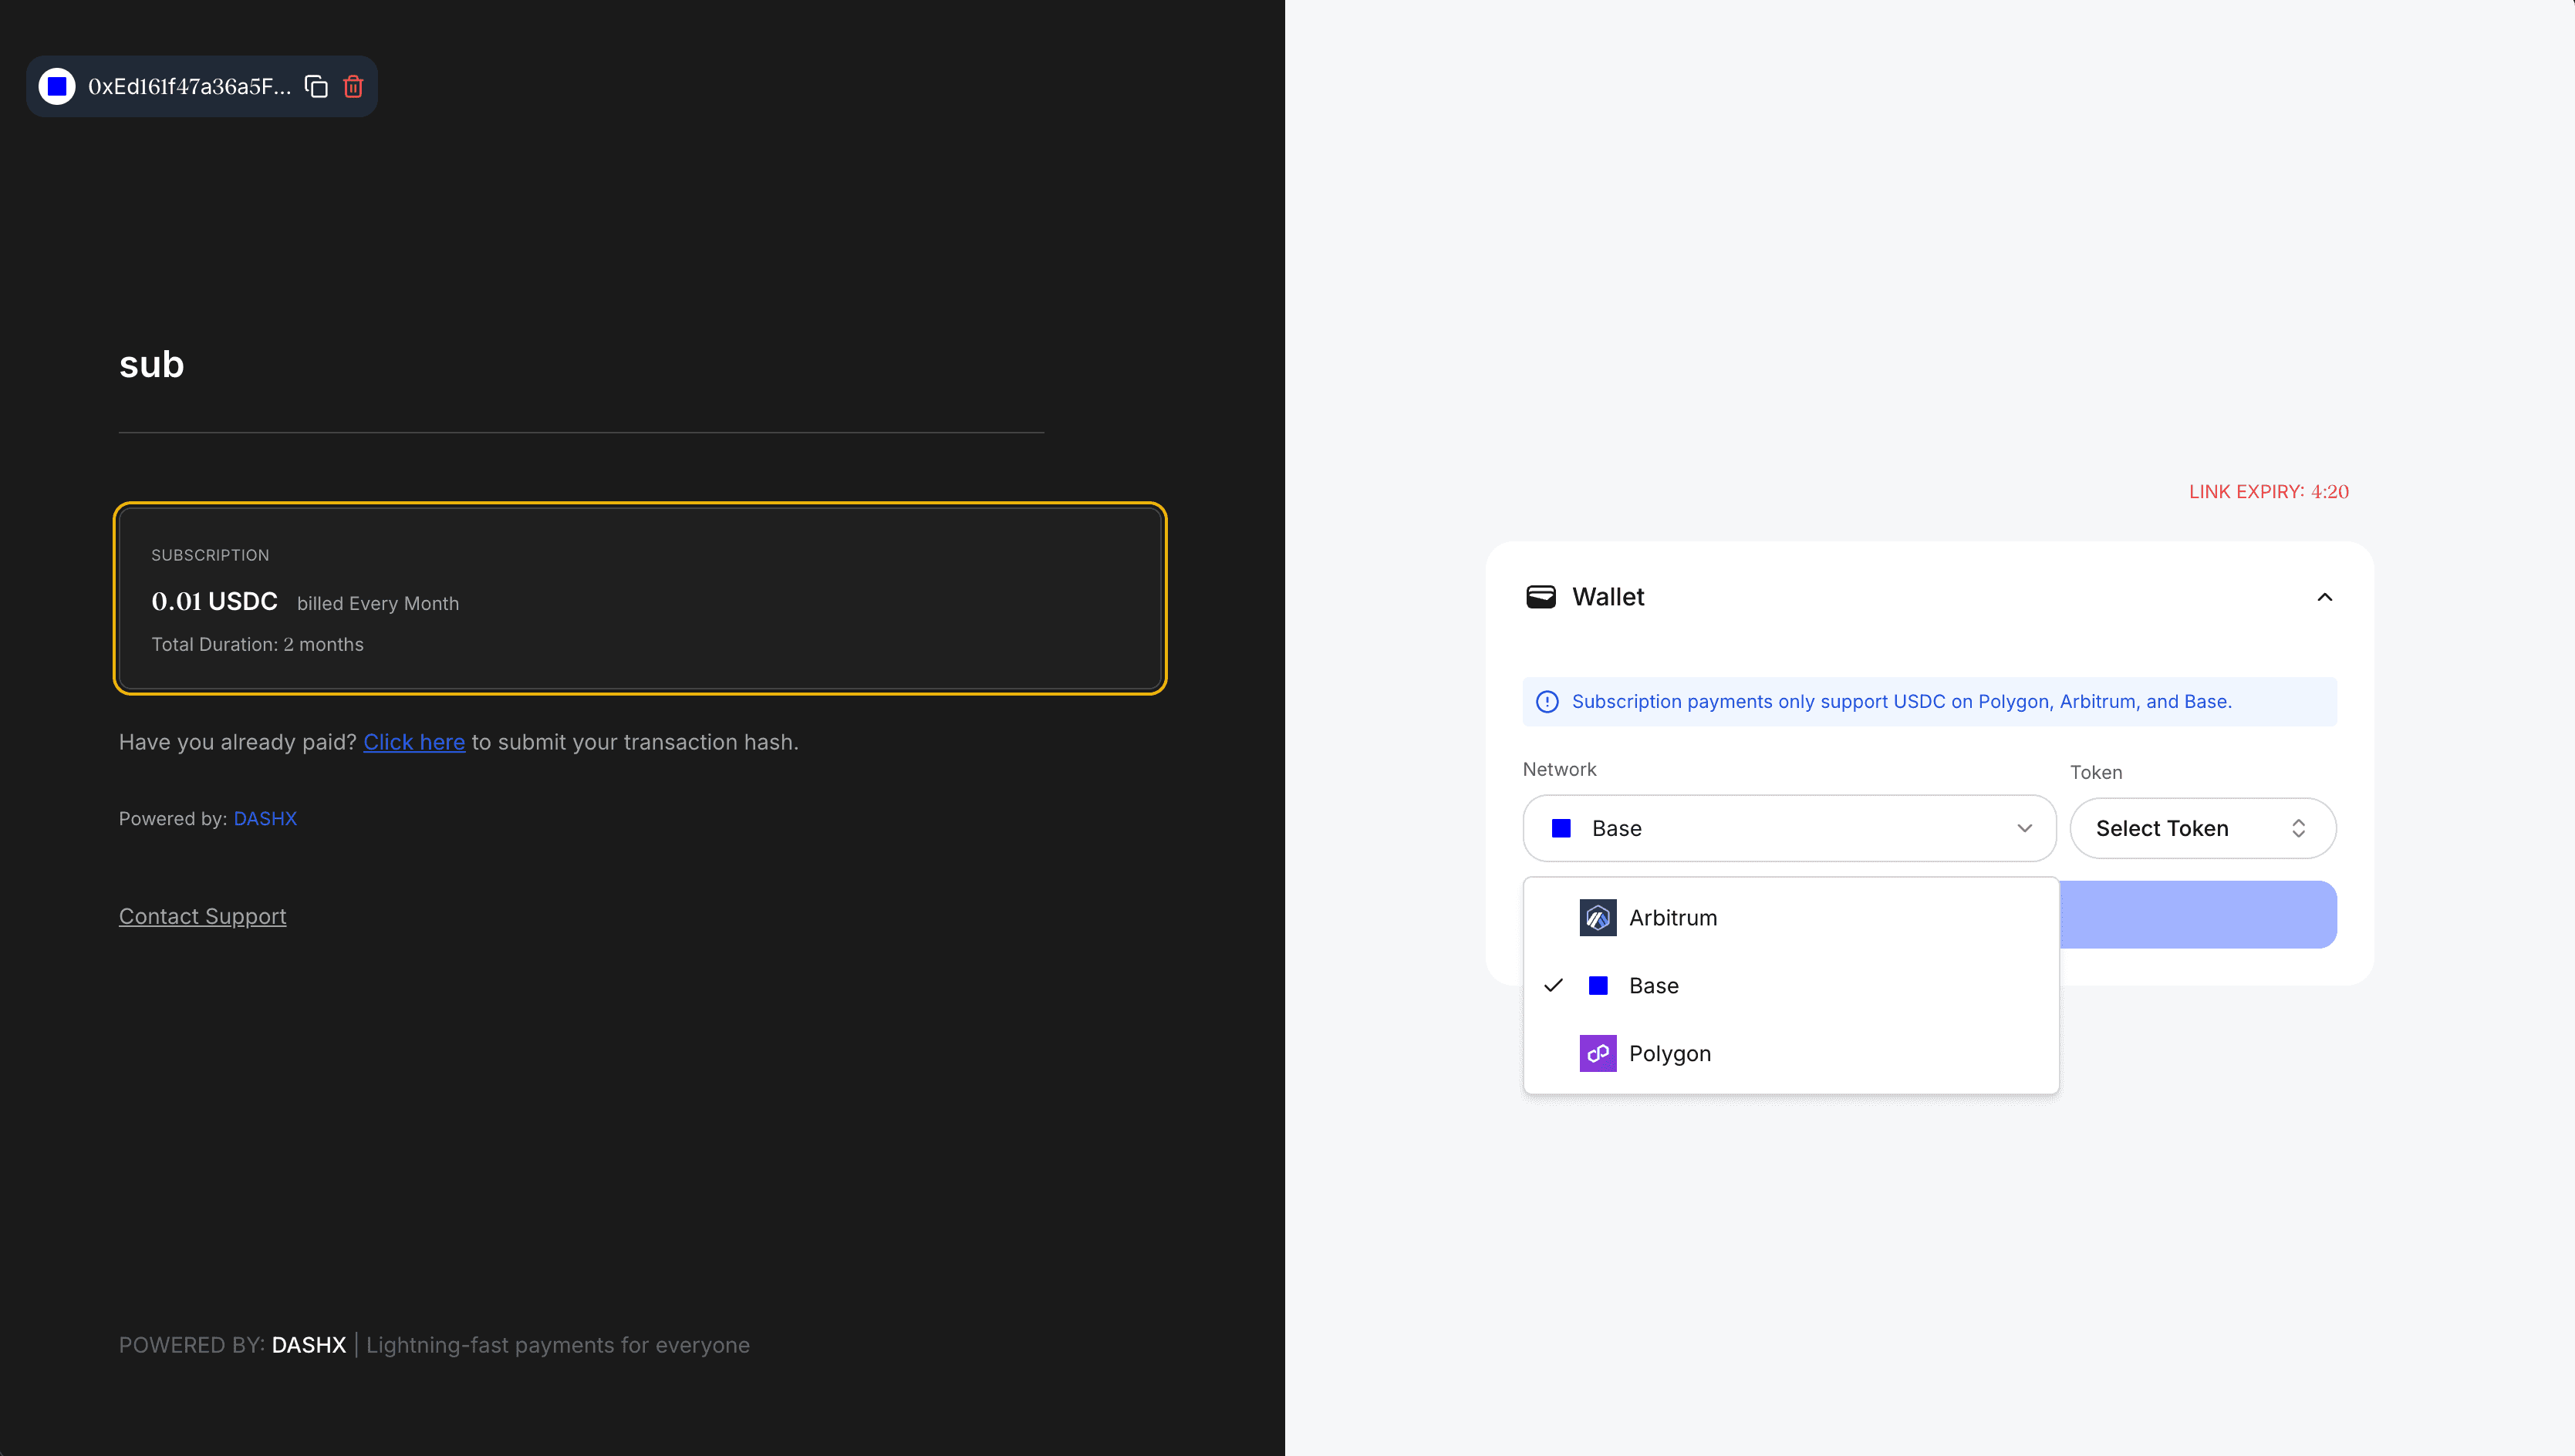Open the Click here transaction hash link
The height and width of the screenshot is (1456, 2575).
pyautogui.click(x=414, y=742)
